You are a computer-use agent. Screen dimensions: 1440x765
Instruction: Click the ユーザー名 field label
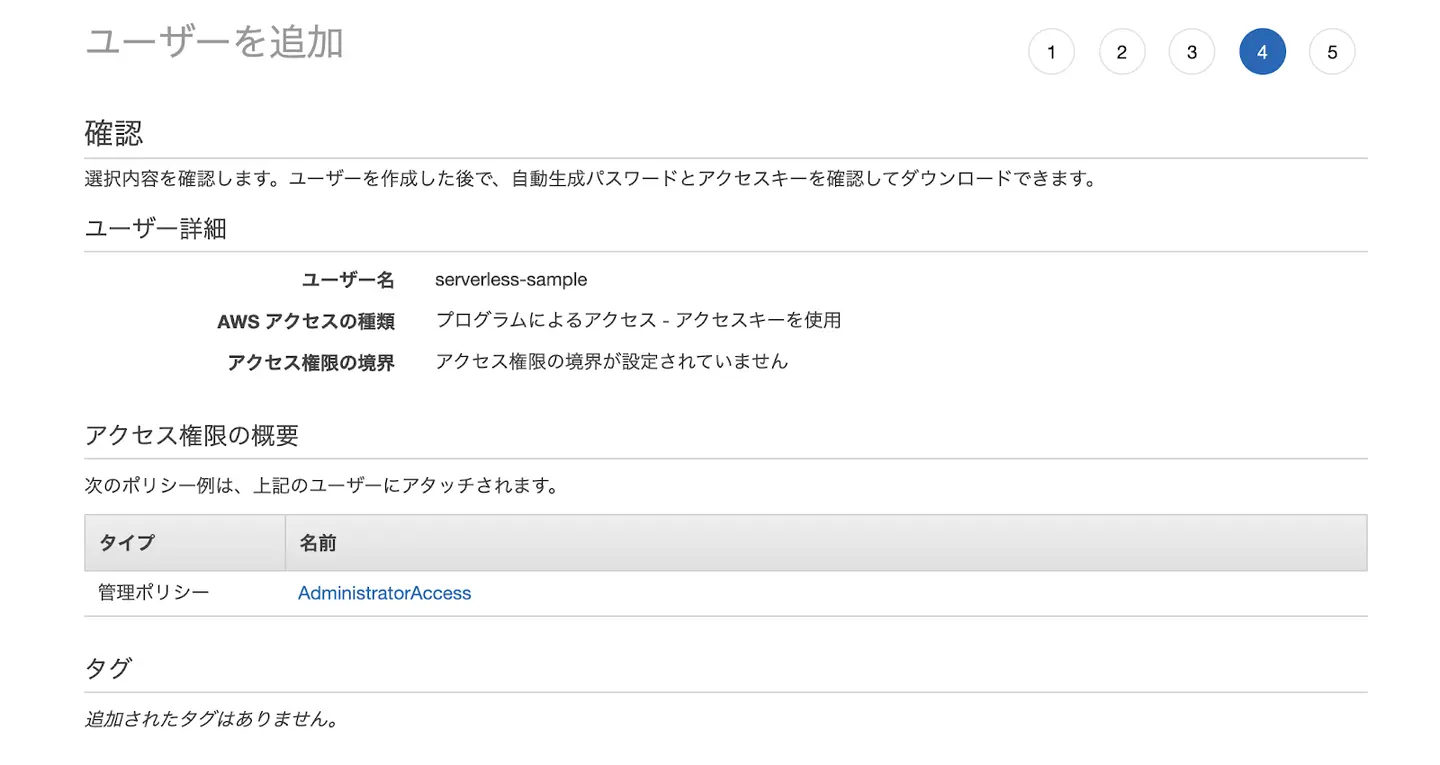pyautogui.click(x=347, y=279)
